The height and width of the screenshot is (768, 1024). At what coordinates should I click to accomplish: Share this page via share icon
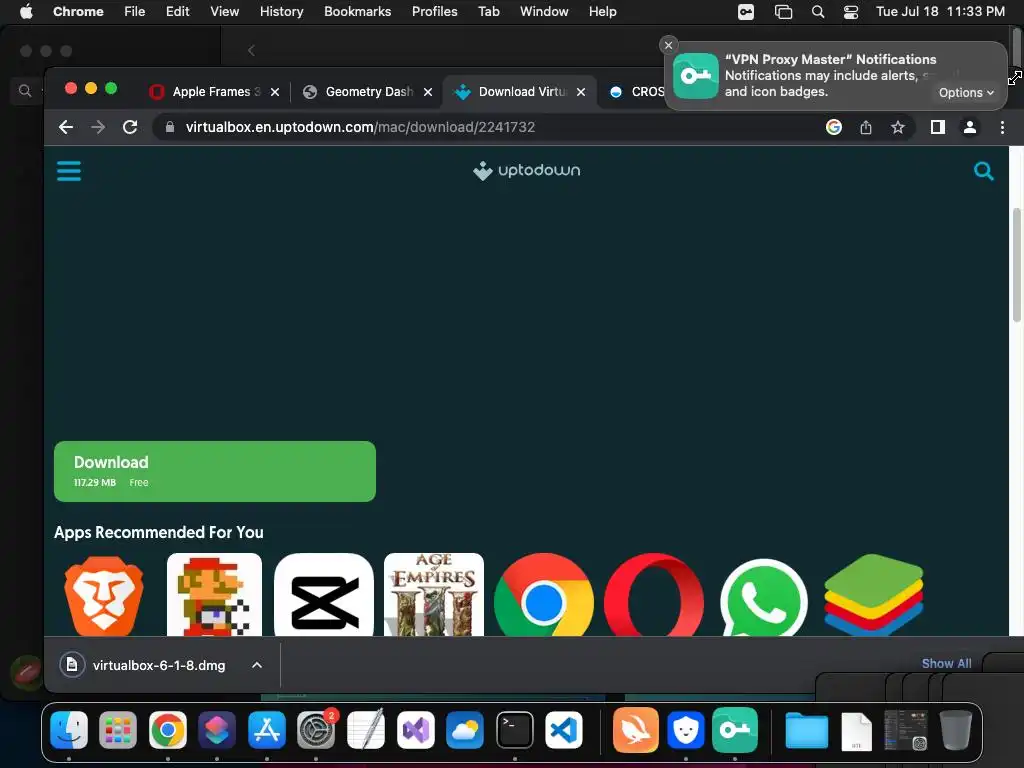[866, 127]
